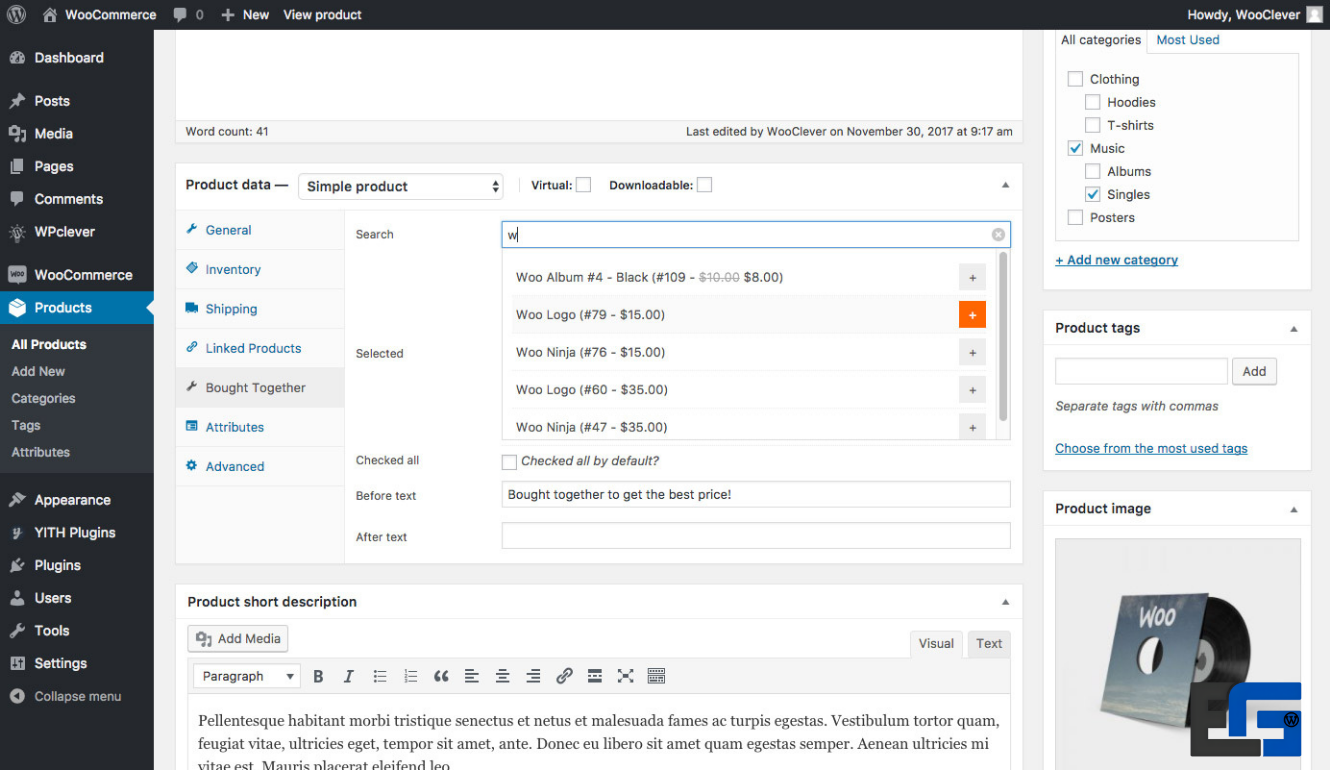Open the WordPress logo menu

pyautogui.click(x=16, y=14)
